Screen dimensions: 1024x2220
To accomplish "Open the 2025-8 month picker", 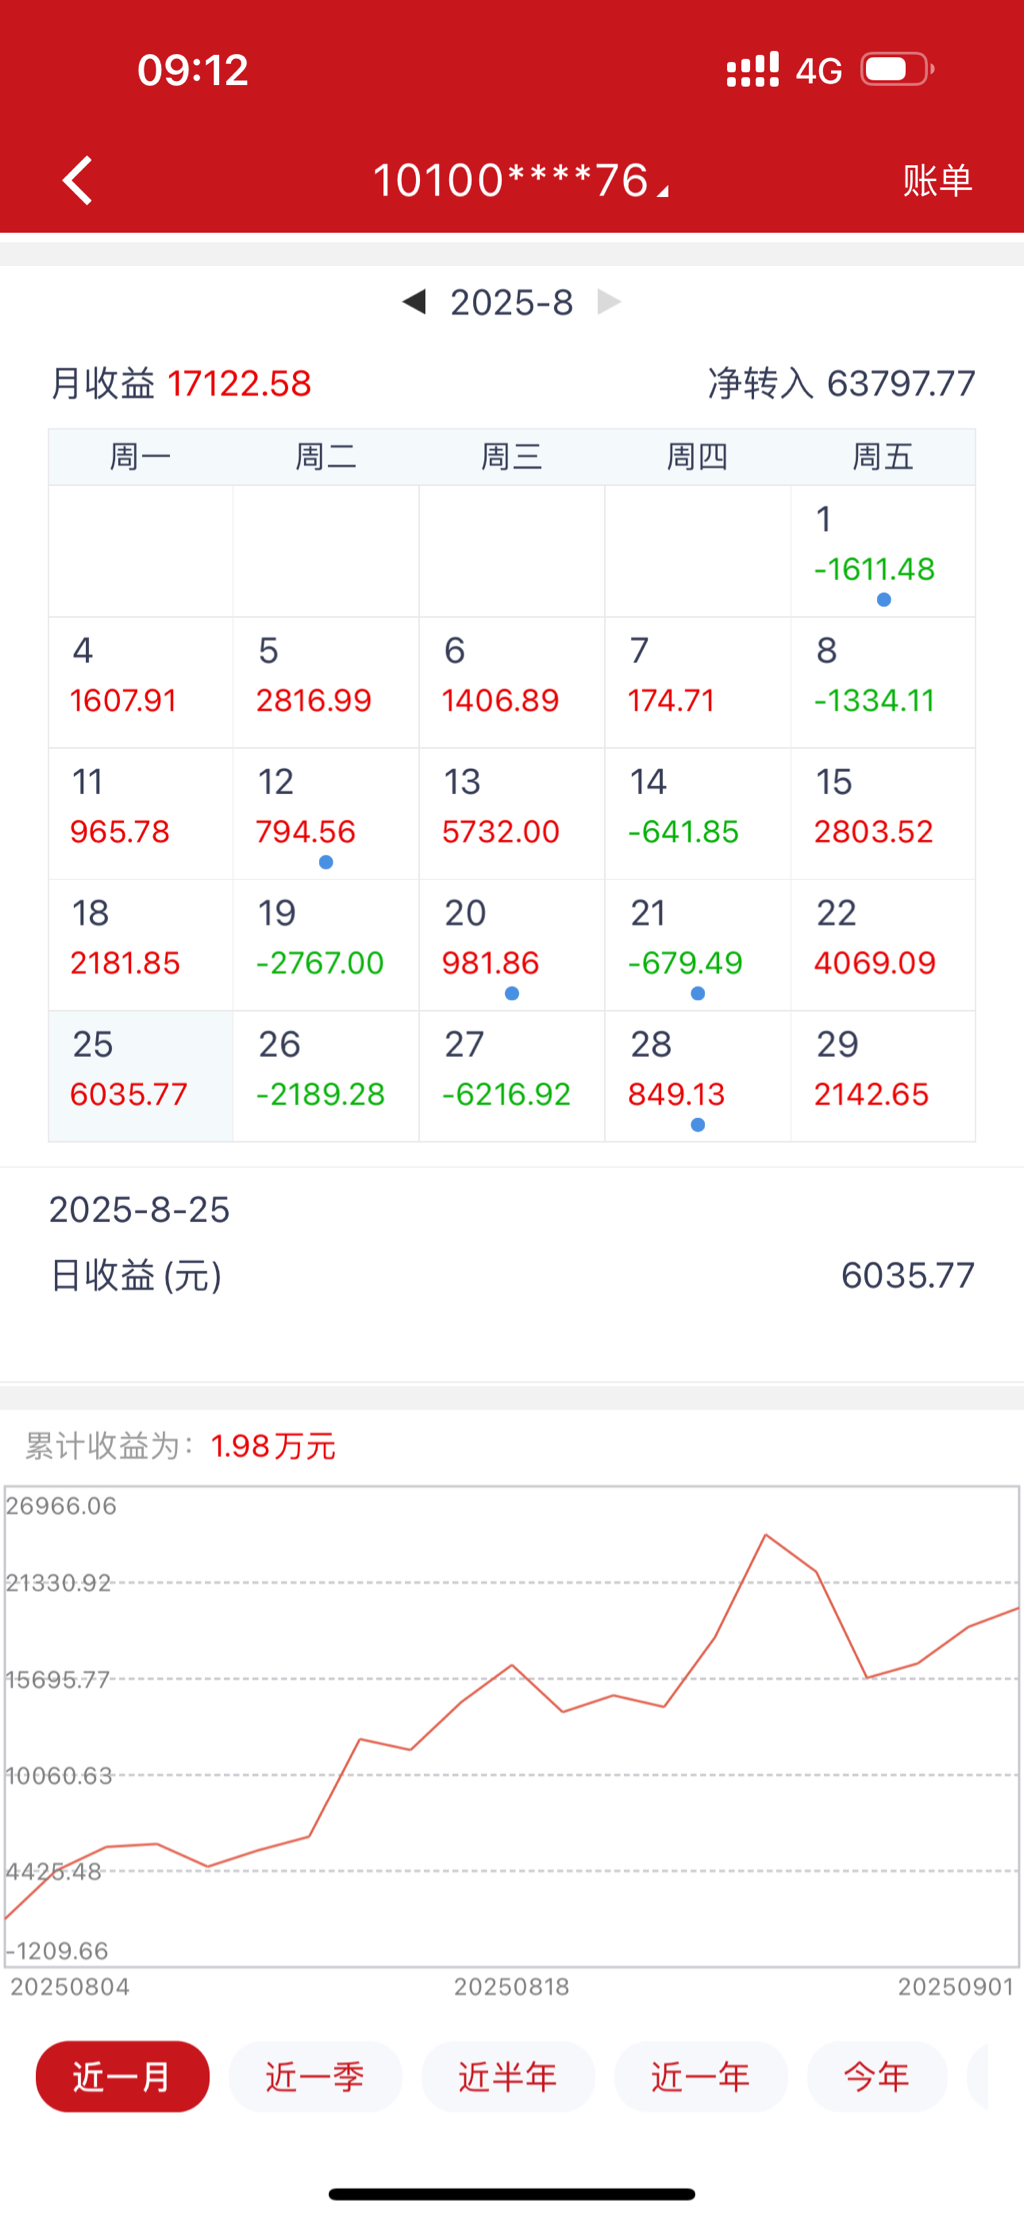I will 511,302.
